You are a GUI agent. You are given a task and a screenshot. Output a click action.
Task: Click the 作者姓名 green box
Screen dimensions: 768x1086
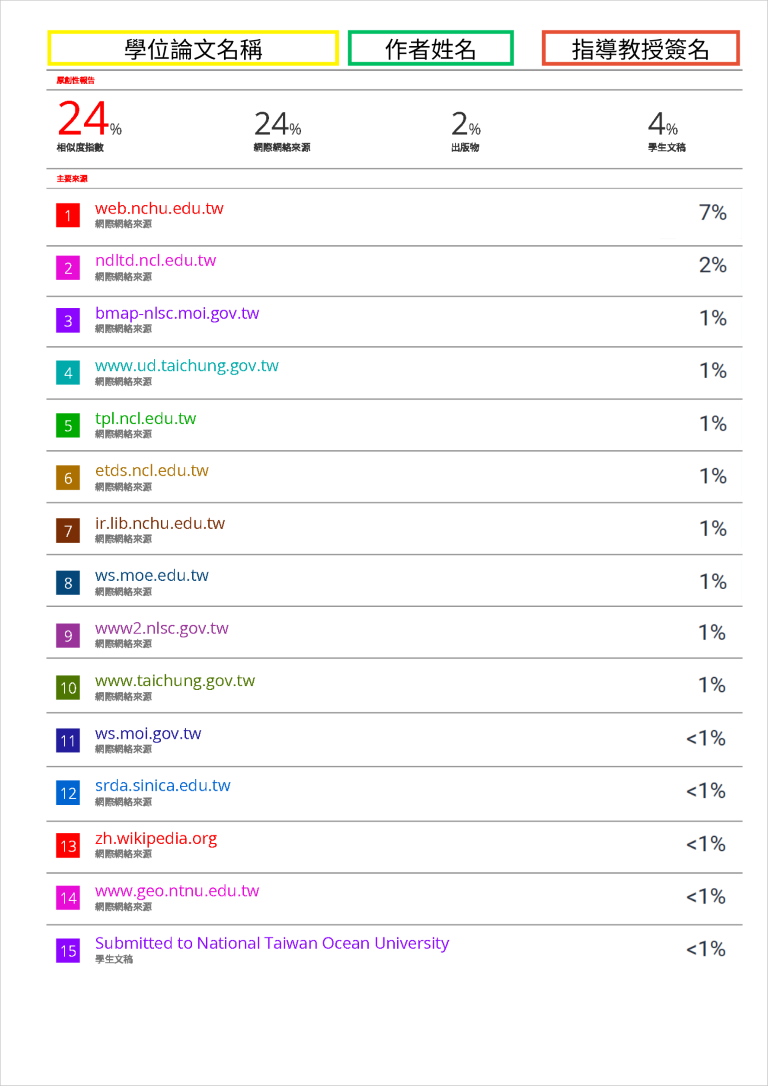coord(431,48)
